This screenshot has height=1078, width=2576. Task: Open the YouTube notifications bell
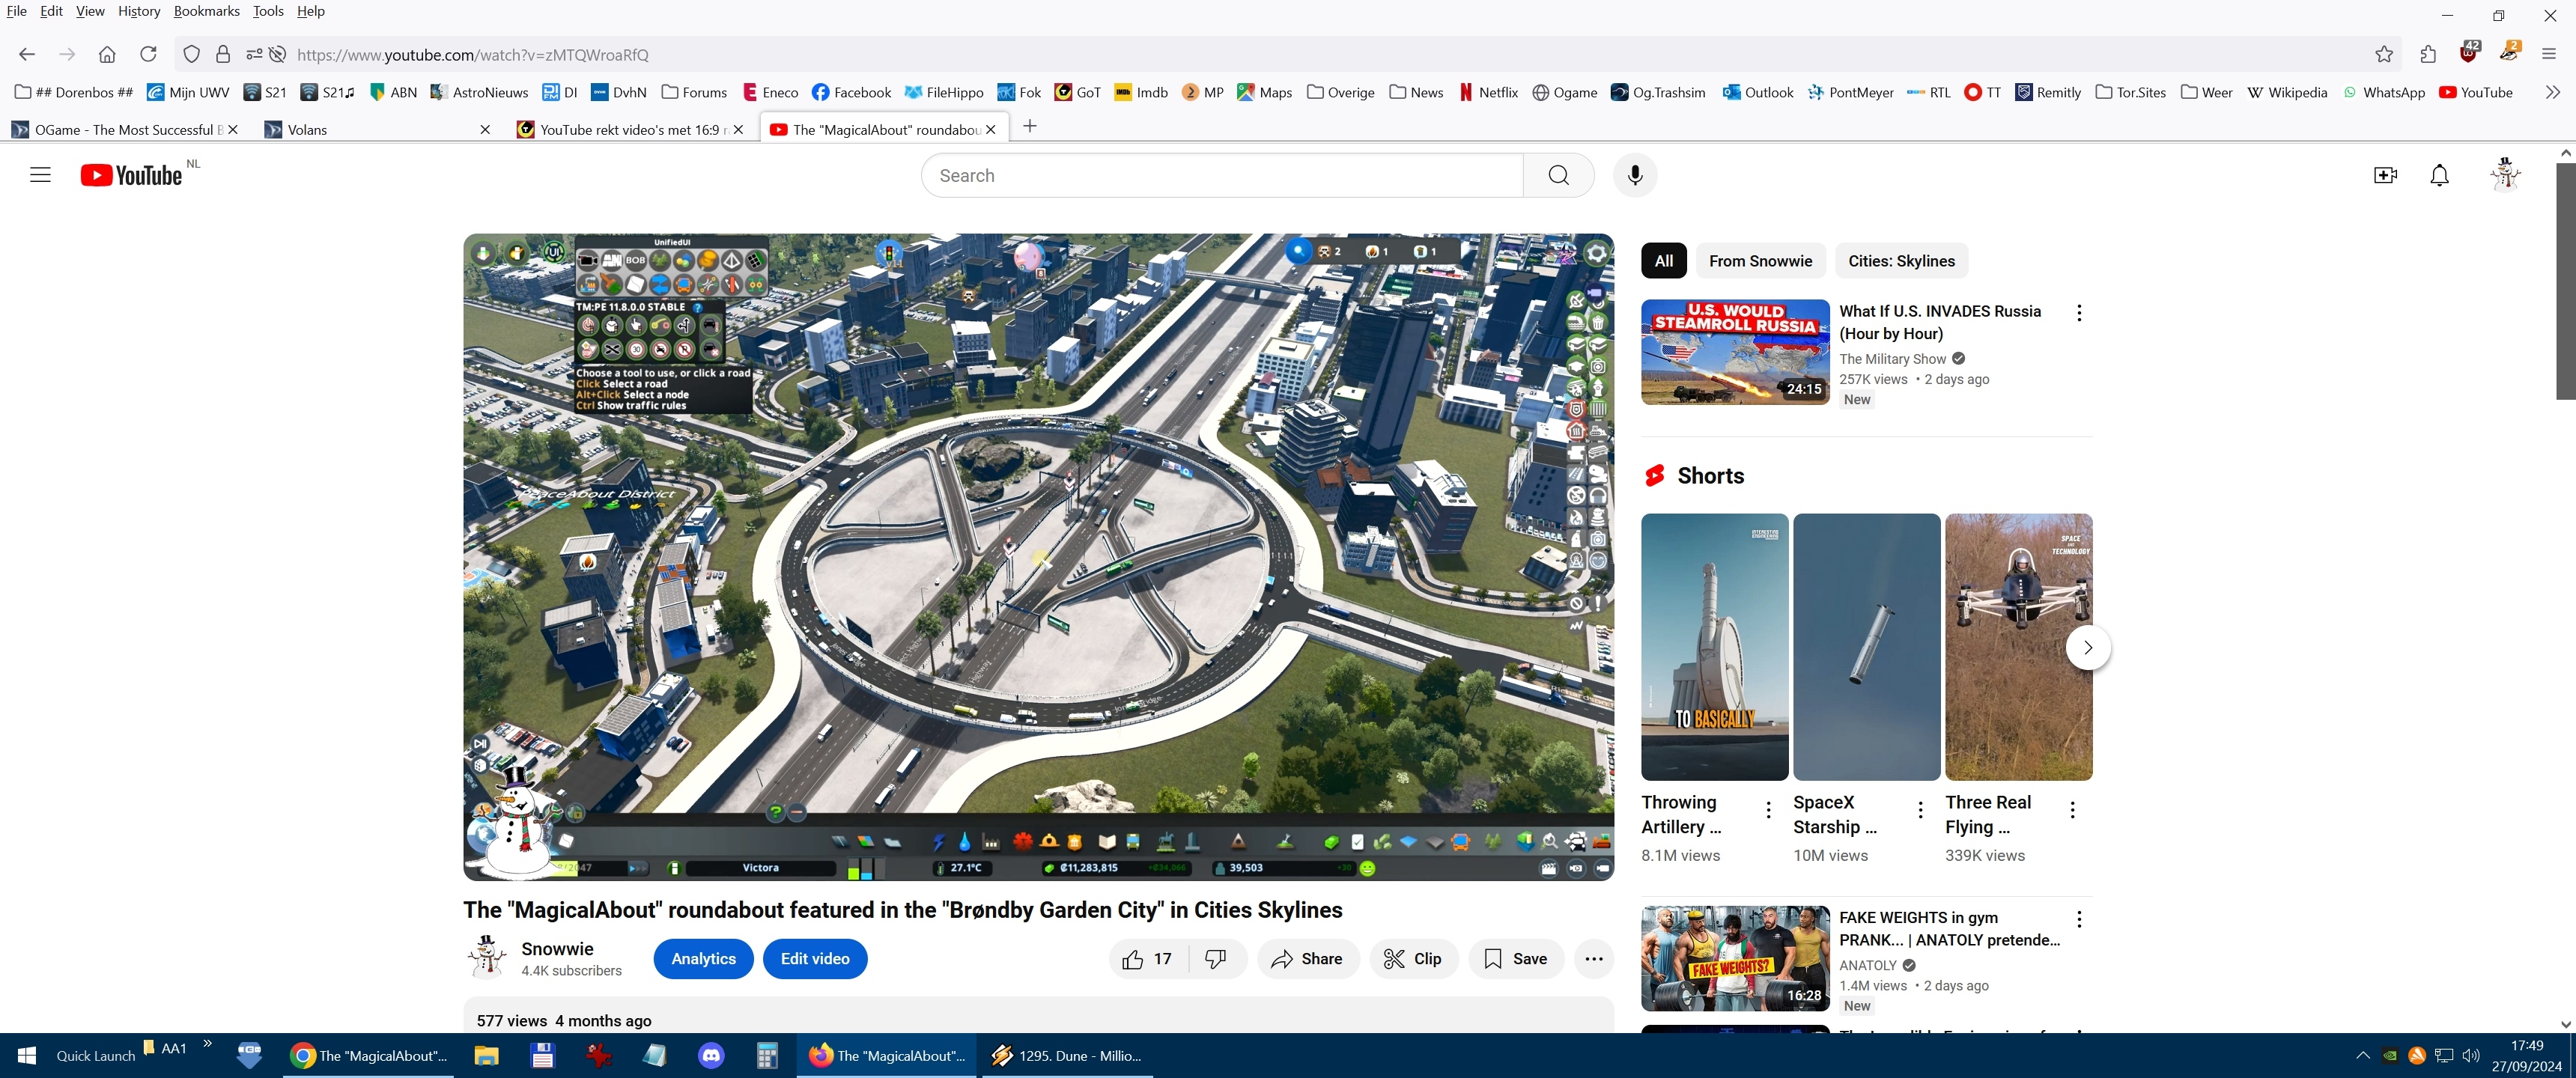pyautogui.click(x=2439, y=175)
